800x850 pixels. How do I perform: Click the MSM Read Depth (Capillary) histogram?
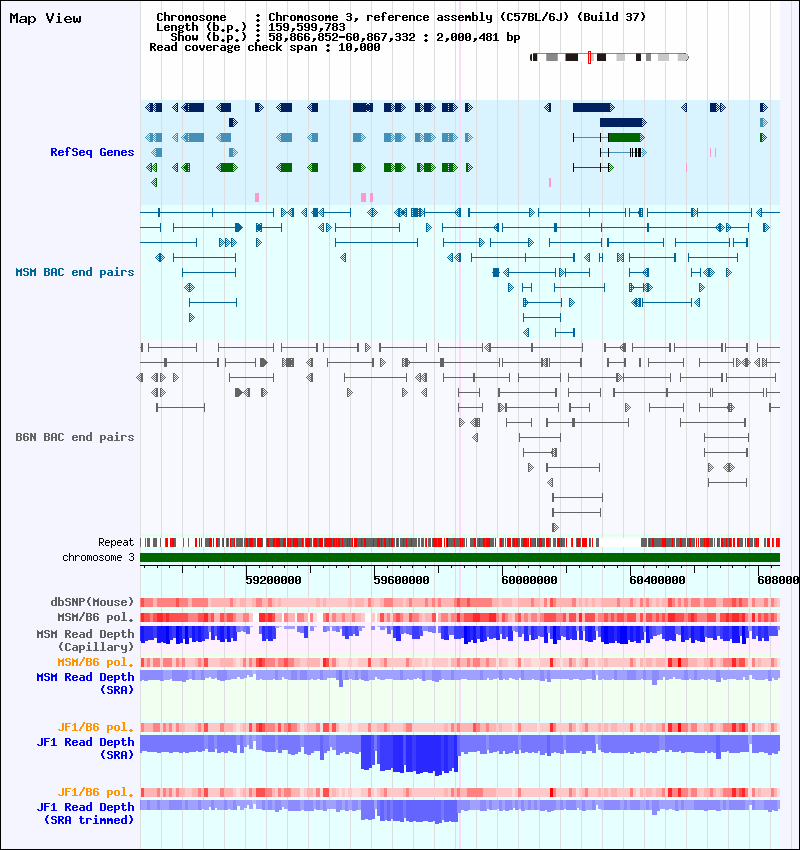pyautogui.click(x=460, y=635)
